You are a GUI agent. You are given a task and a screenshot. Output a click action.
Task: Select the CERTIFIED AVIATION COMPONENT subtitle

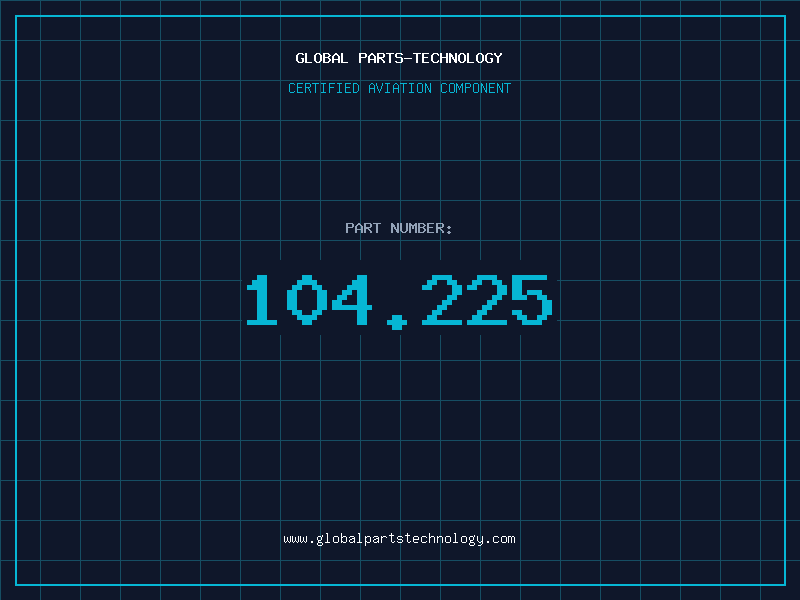(399, 88)
